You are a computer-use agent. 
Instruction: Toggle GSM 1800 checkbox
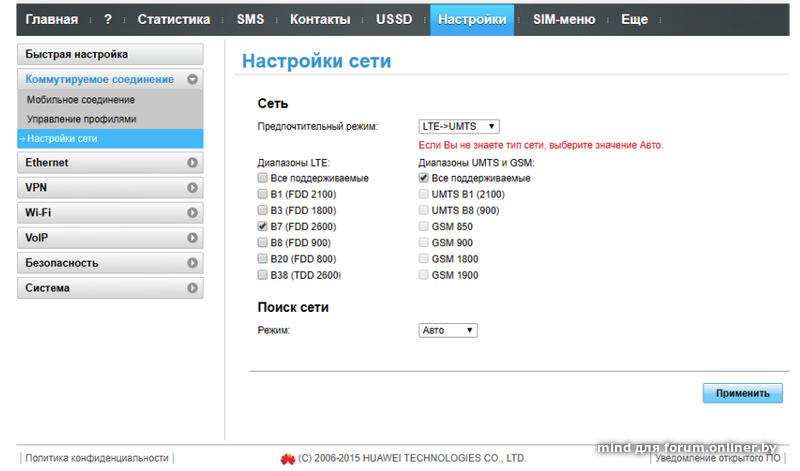(x=423, y=259)
